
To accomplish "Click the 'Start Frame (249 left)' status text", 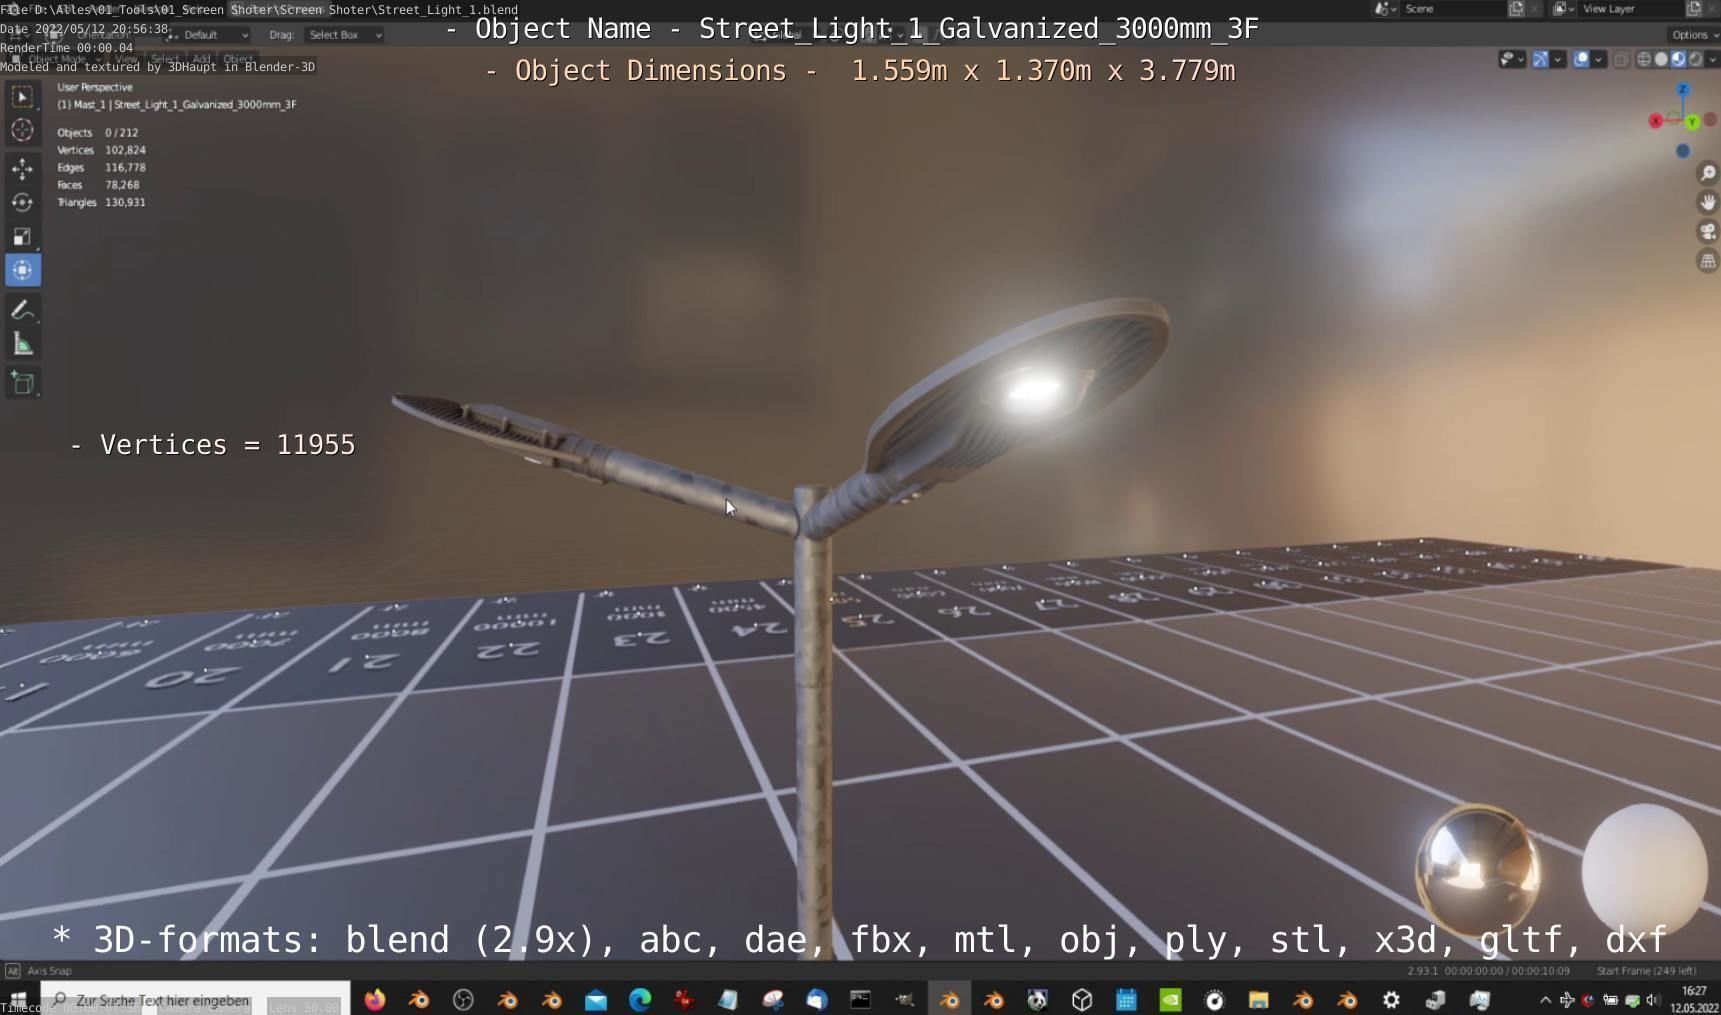I will pos(1646,971).
